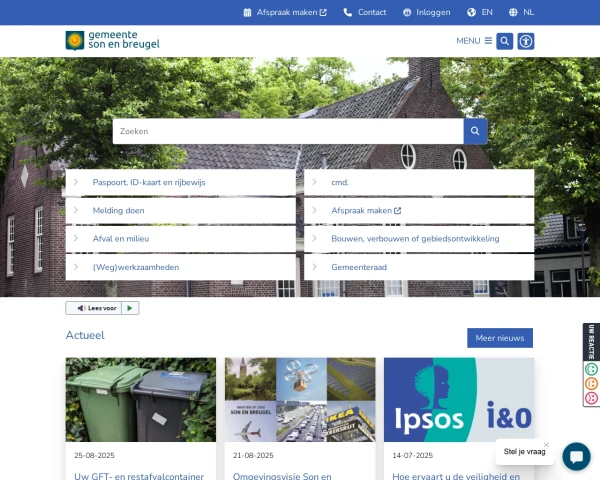Open the Uw Reactie feedback tab
Image resolution: width=600 pixels, height=480 pixels.
coord(591,342)
